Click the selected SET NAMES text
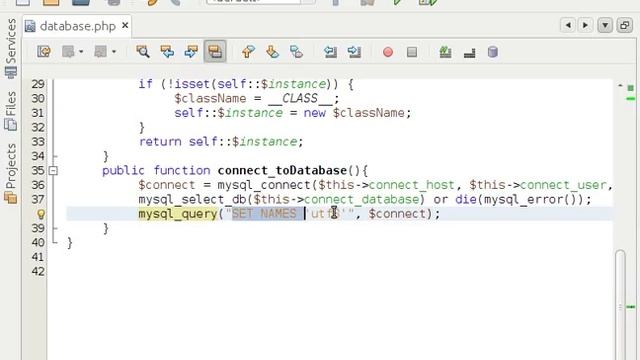 (x=268, y=214)
